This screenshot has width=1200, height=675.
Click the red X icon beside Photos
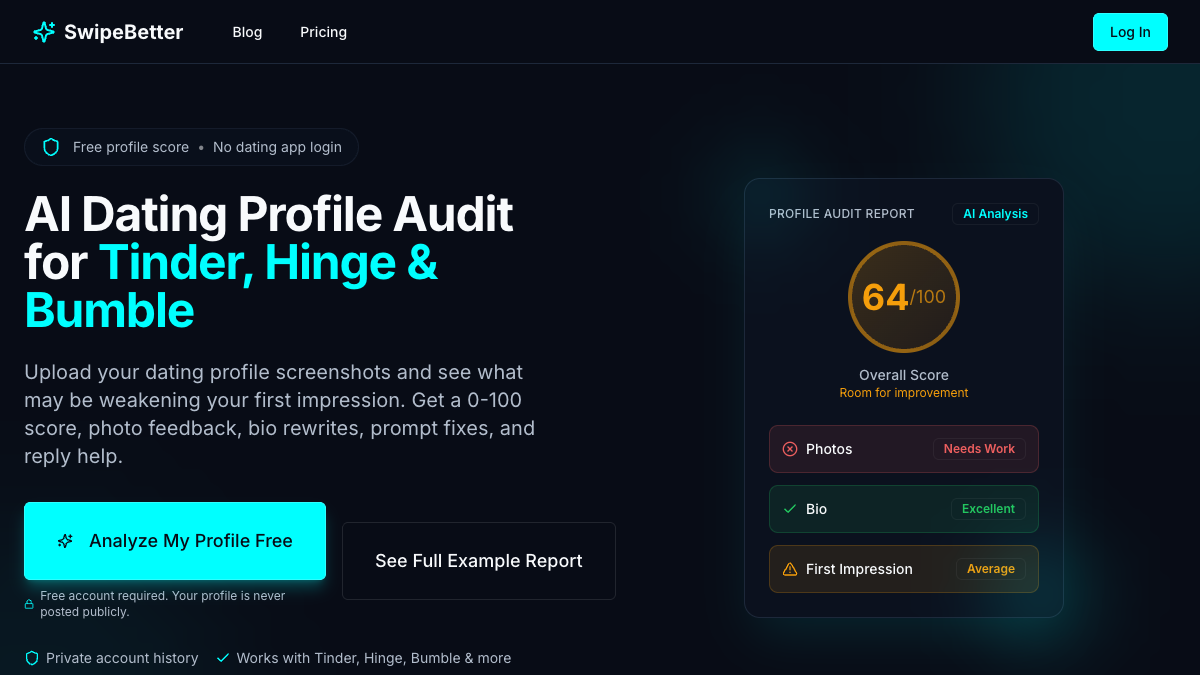(790, 449)
